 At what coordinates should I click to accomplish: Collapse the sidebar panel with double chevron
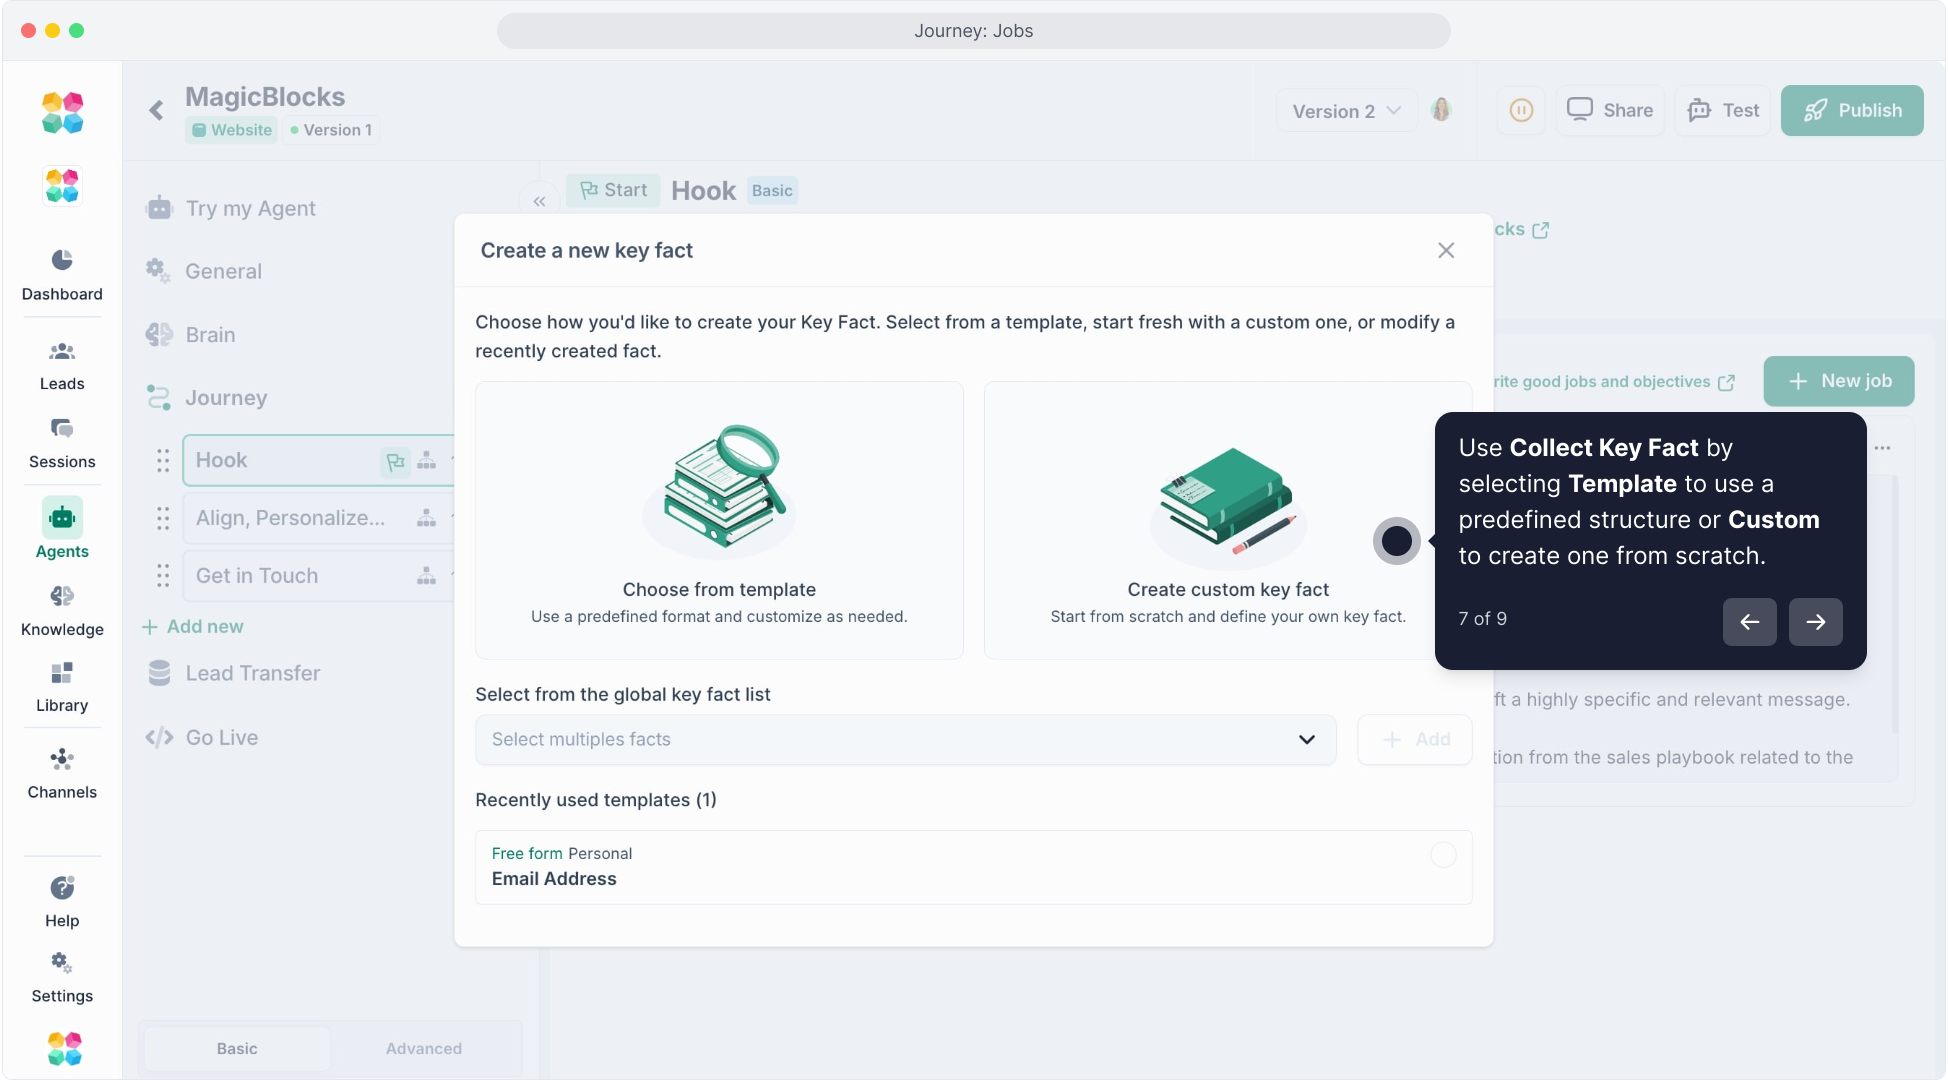(540, 202)
